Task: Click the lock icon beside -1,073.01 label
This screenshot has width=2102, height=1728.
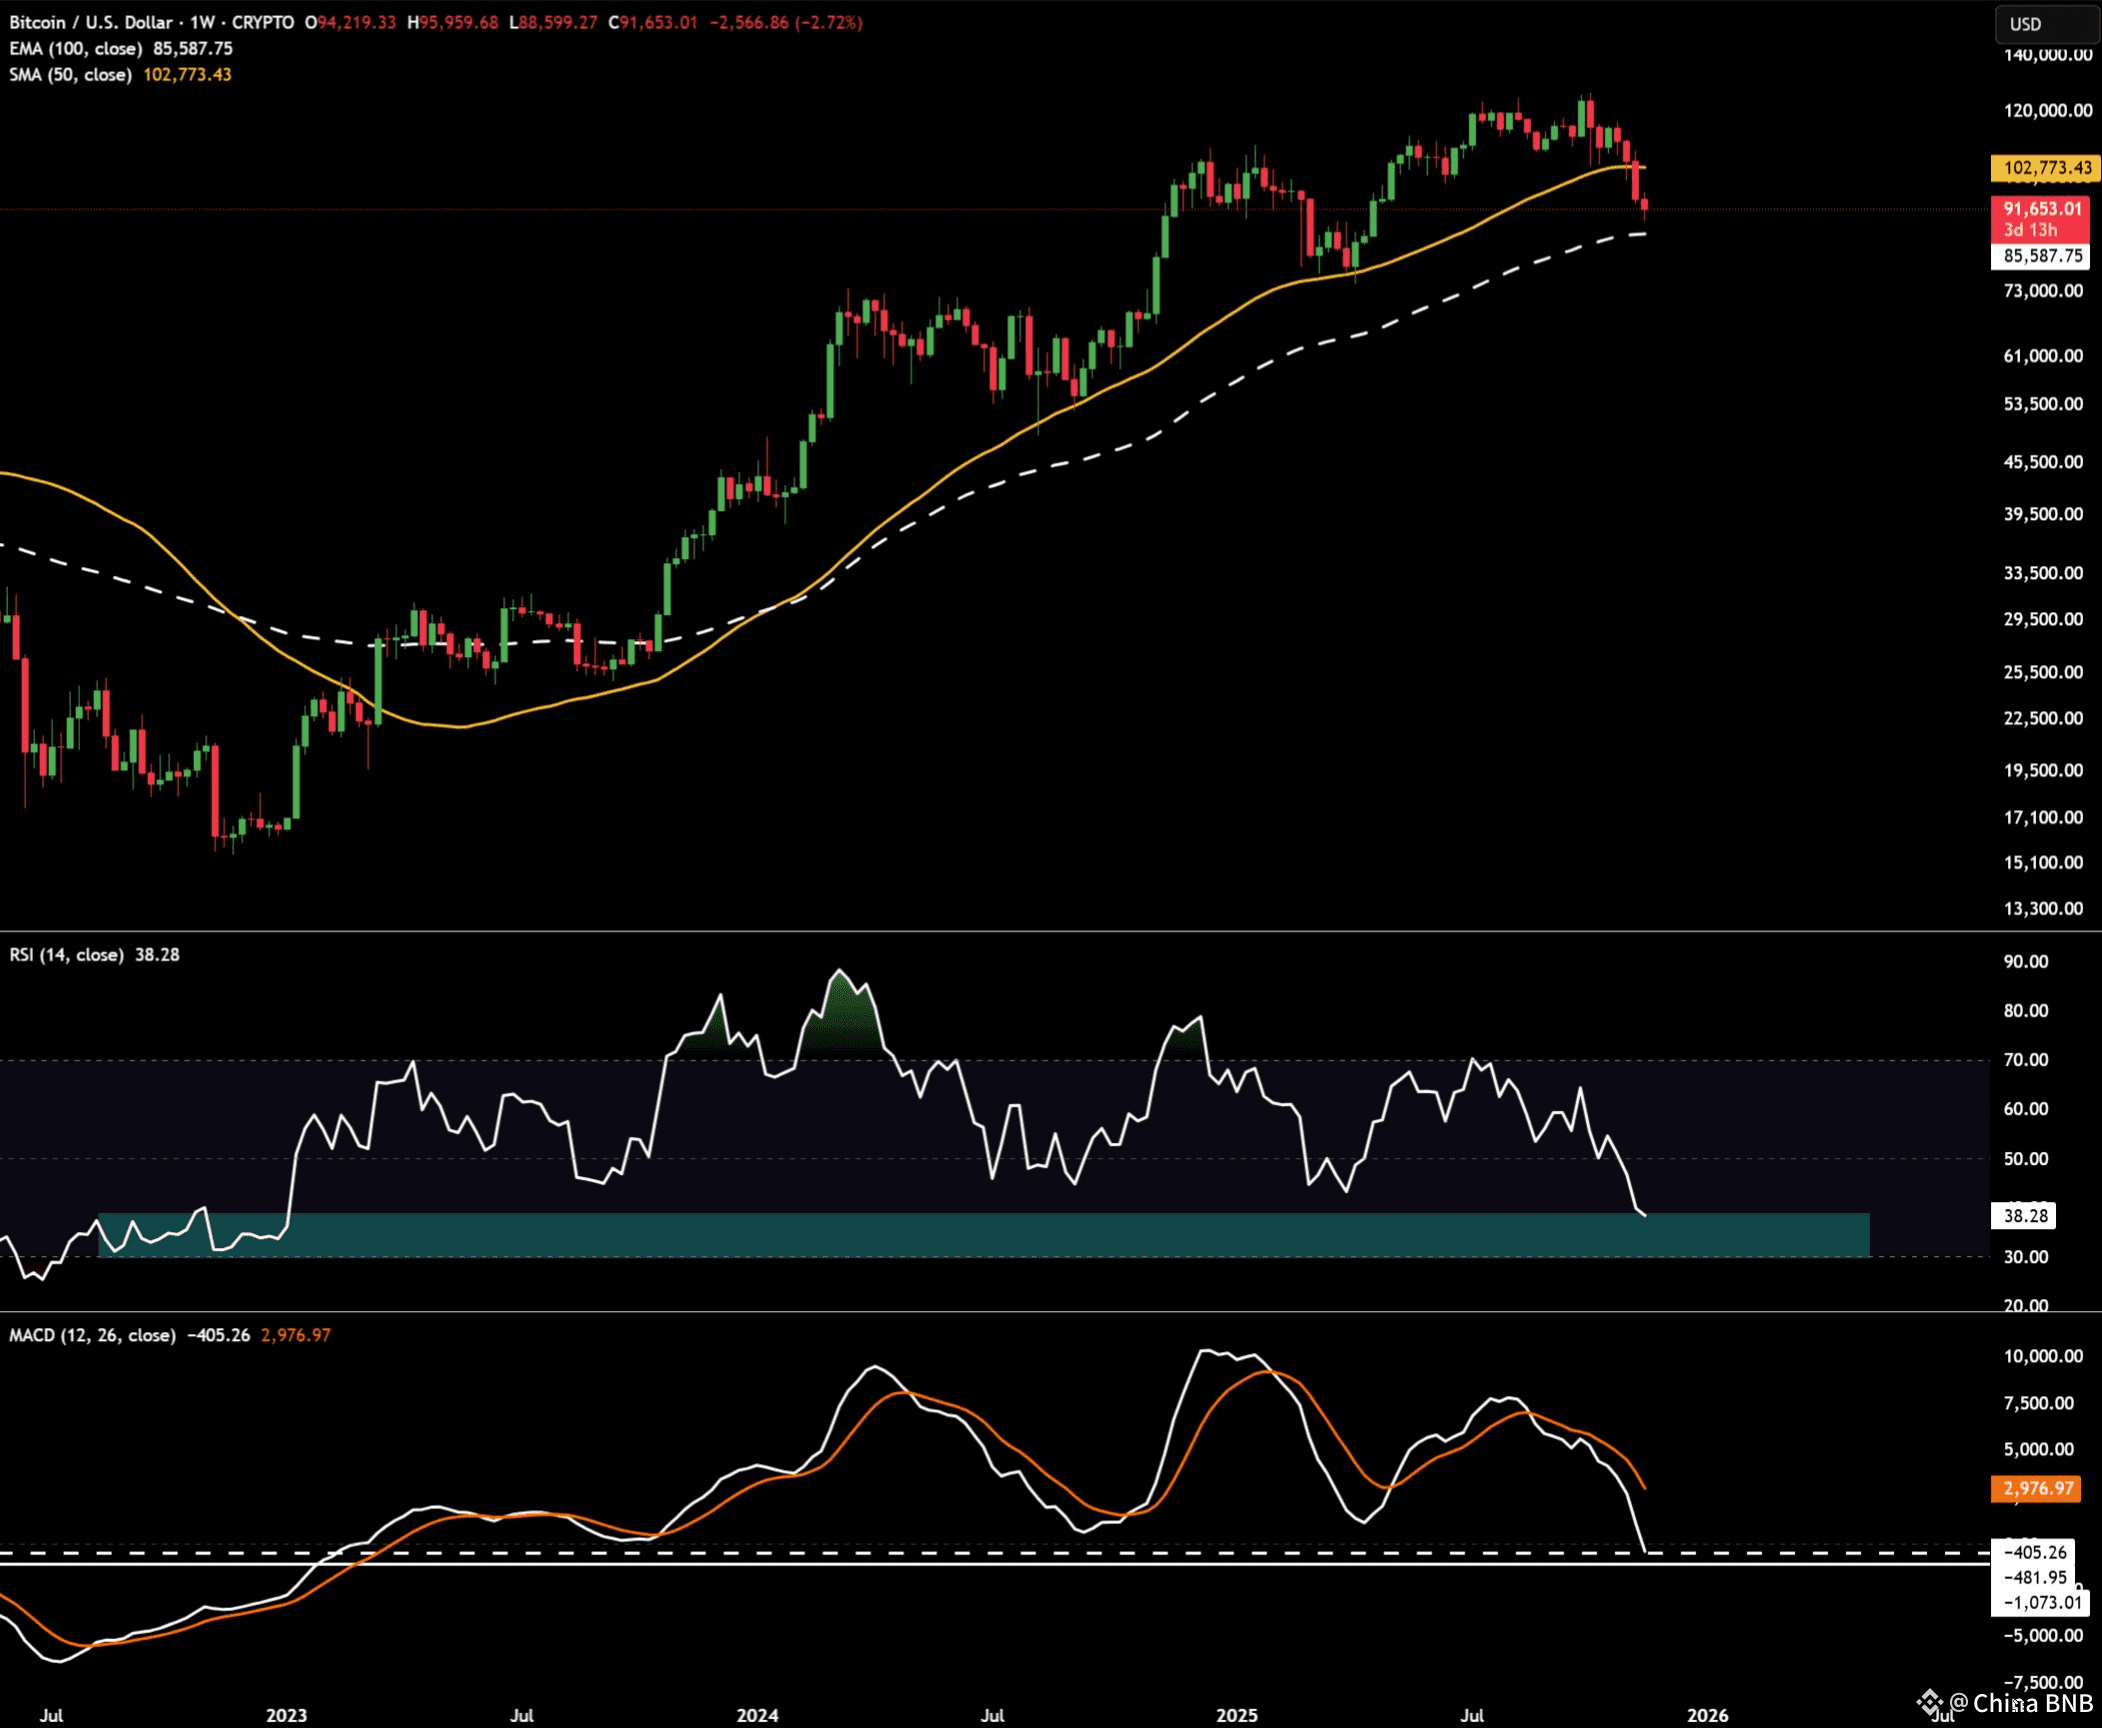Action: (x=2080, y=1587)
